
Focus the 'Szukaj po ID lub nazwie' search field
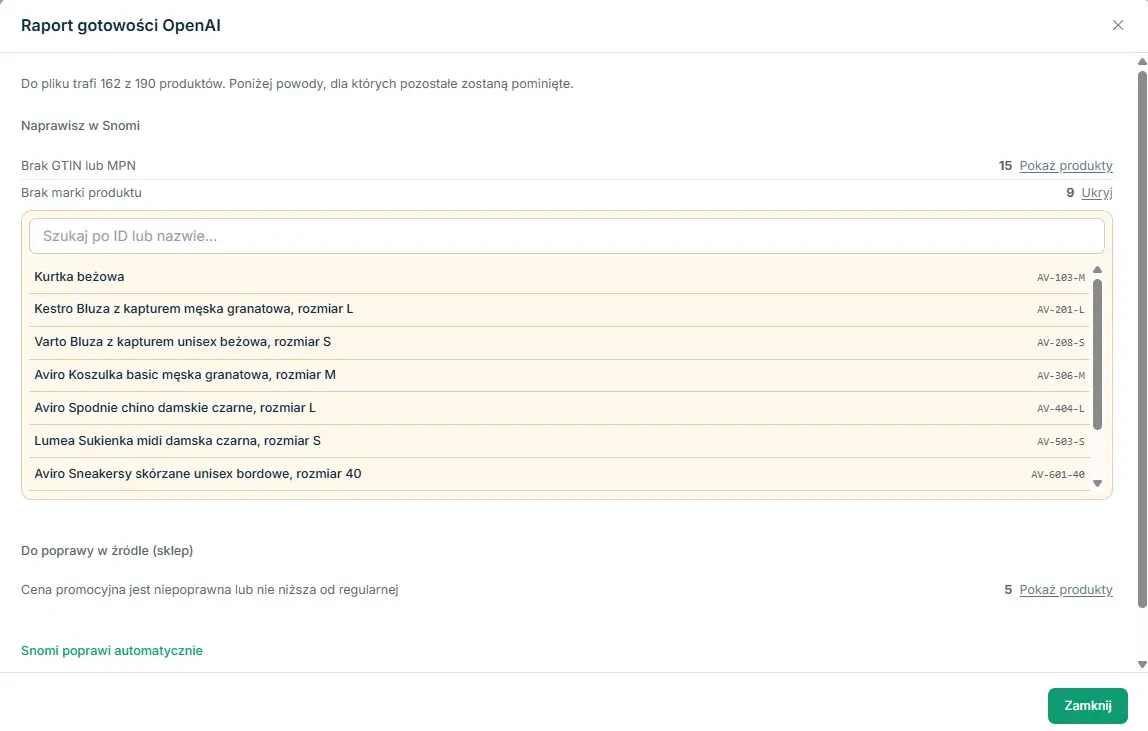[567, 236]
